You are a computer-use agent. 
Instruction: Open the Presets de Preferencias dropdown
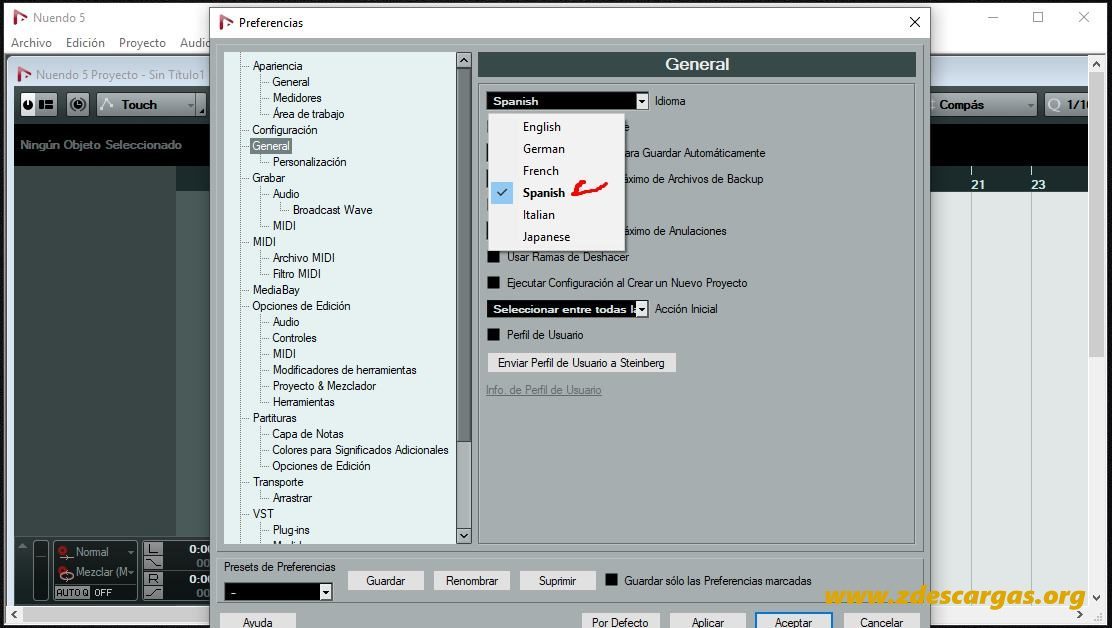(278, 591)
